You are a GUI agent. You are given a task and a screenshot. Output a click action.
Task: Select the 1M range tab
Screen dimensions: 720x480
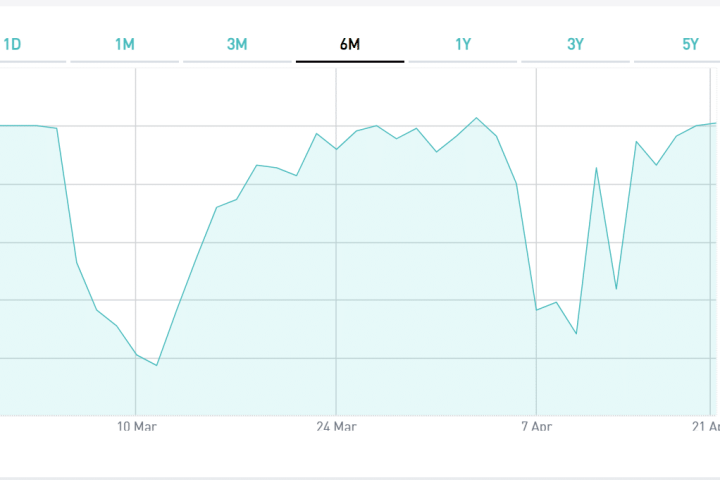coord(125,44)
